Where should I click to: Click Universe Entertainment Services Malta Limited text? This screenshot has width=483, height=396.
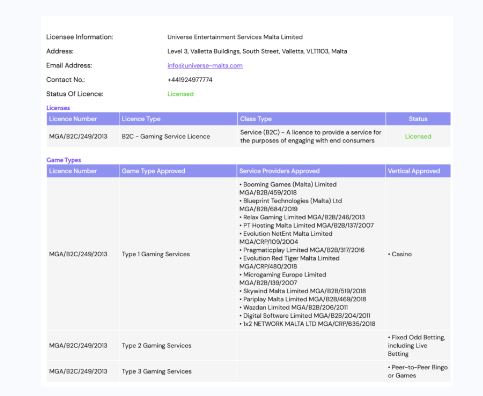[235, 37]
